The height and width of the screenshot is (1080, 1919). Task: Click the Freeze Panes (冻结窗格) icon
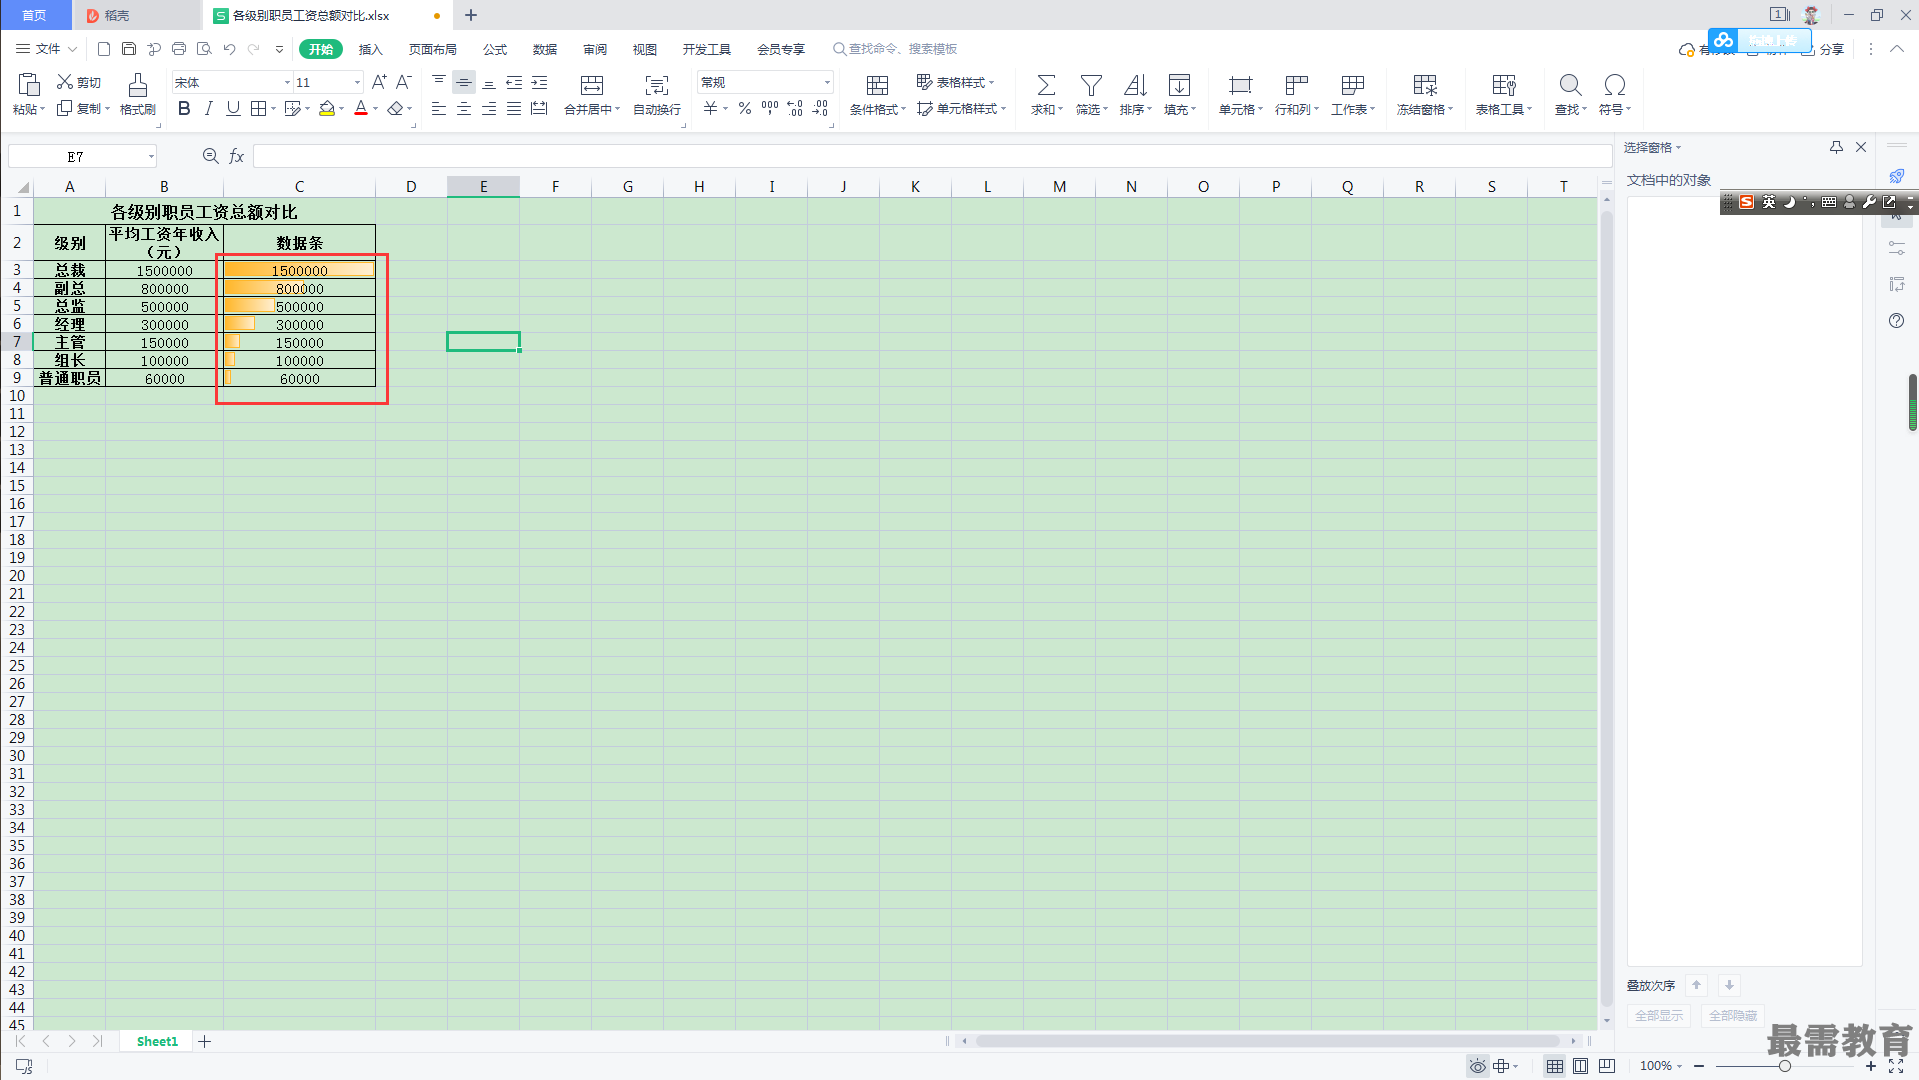click(1425, 85)
